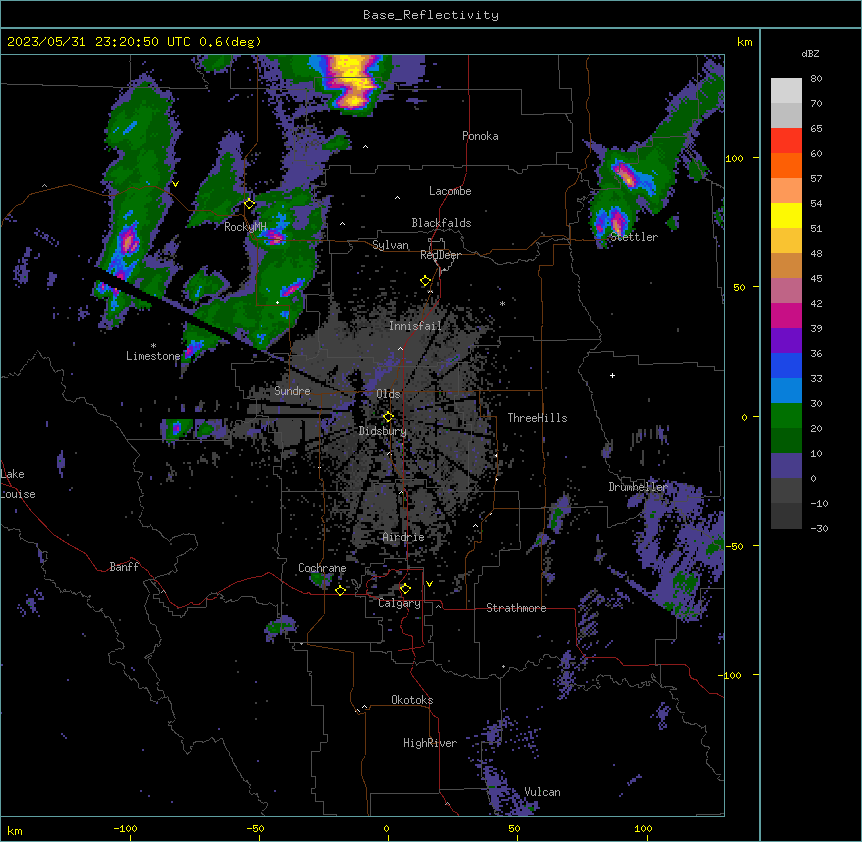Viewport: 862px width, 842px height.
Task: Select the RedDeer city label
Action: coord(440,255)
